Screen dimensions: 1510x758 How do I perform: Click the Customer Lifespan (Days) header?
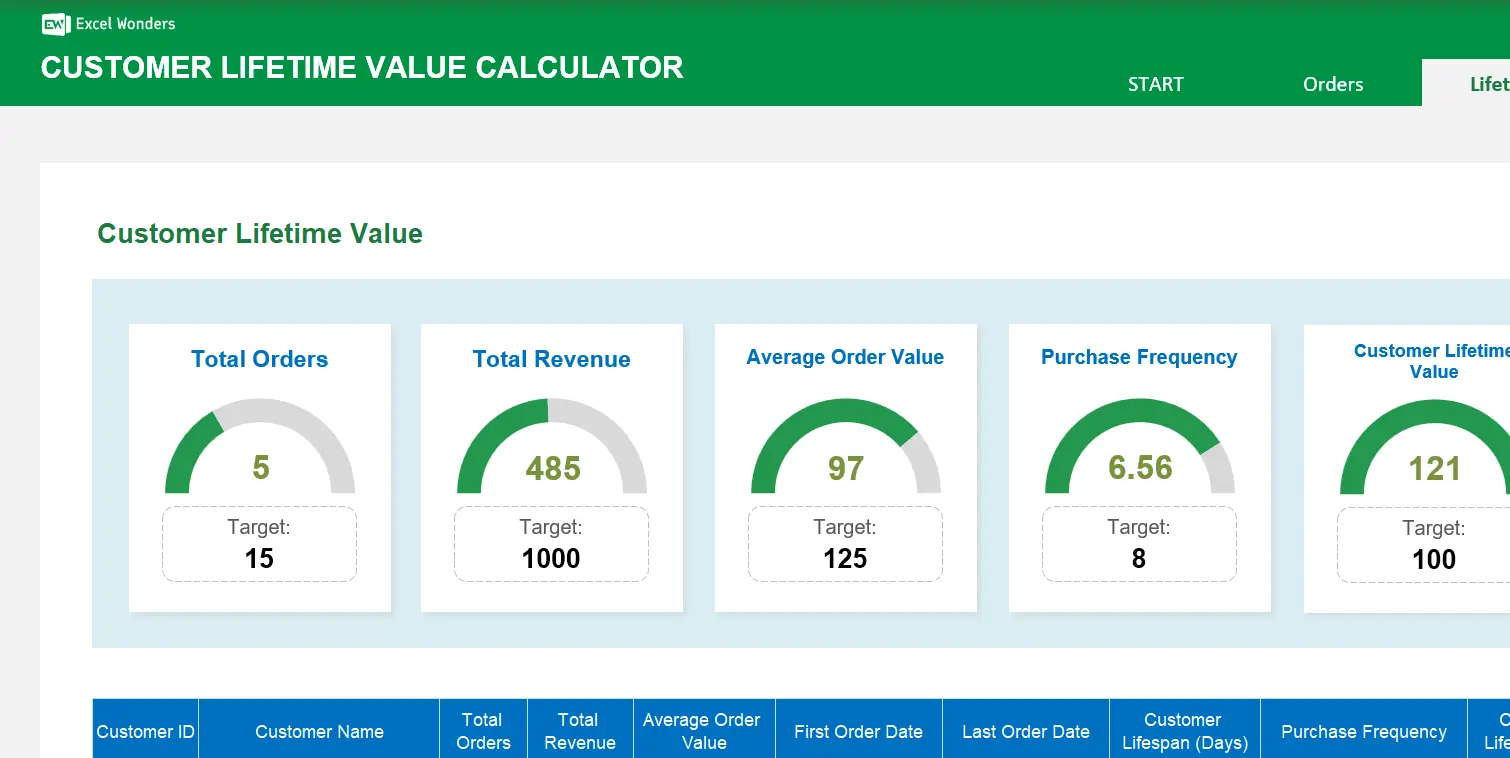click(1184, 730)
